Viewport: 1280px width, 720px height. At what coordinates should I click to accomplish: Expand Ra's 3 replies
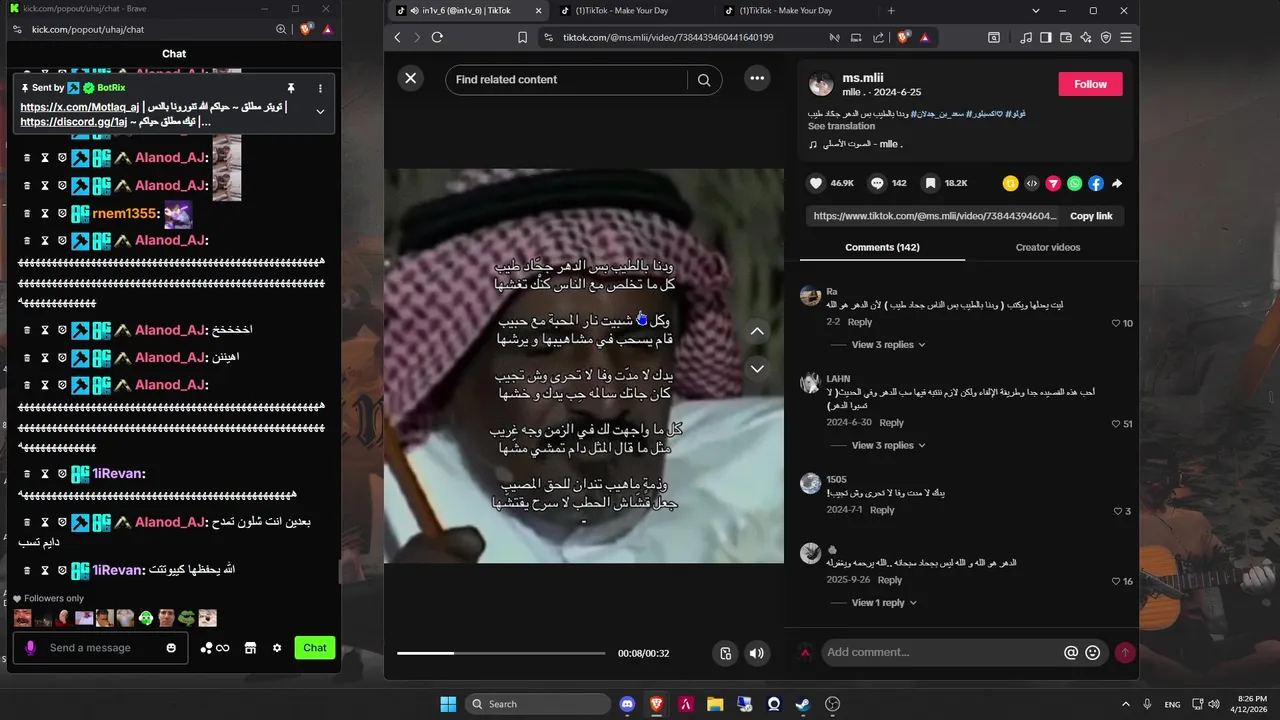(888, 345)
